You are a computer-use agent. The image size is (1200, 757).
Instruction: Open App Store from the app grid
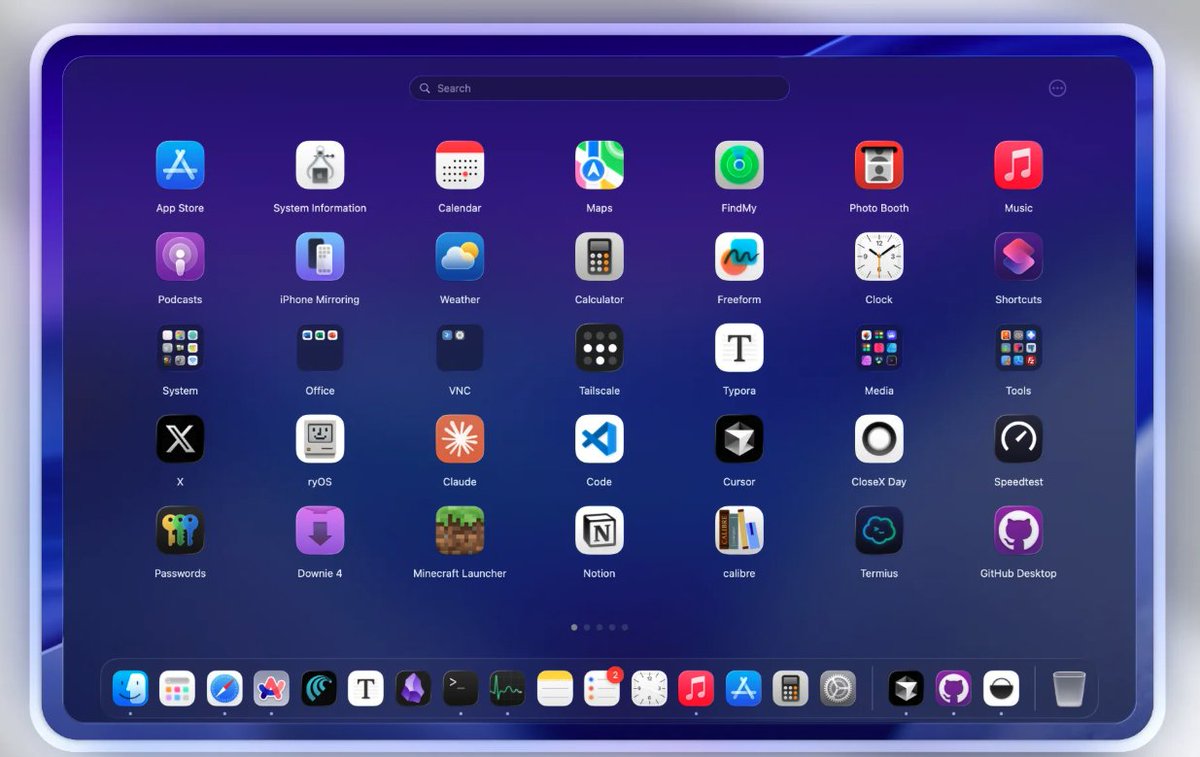pyautogui.click(x=180, y=165)
